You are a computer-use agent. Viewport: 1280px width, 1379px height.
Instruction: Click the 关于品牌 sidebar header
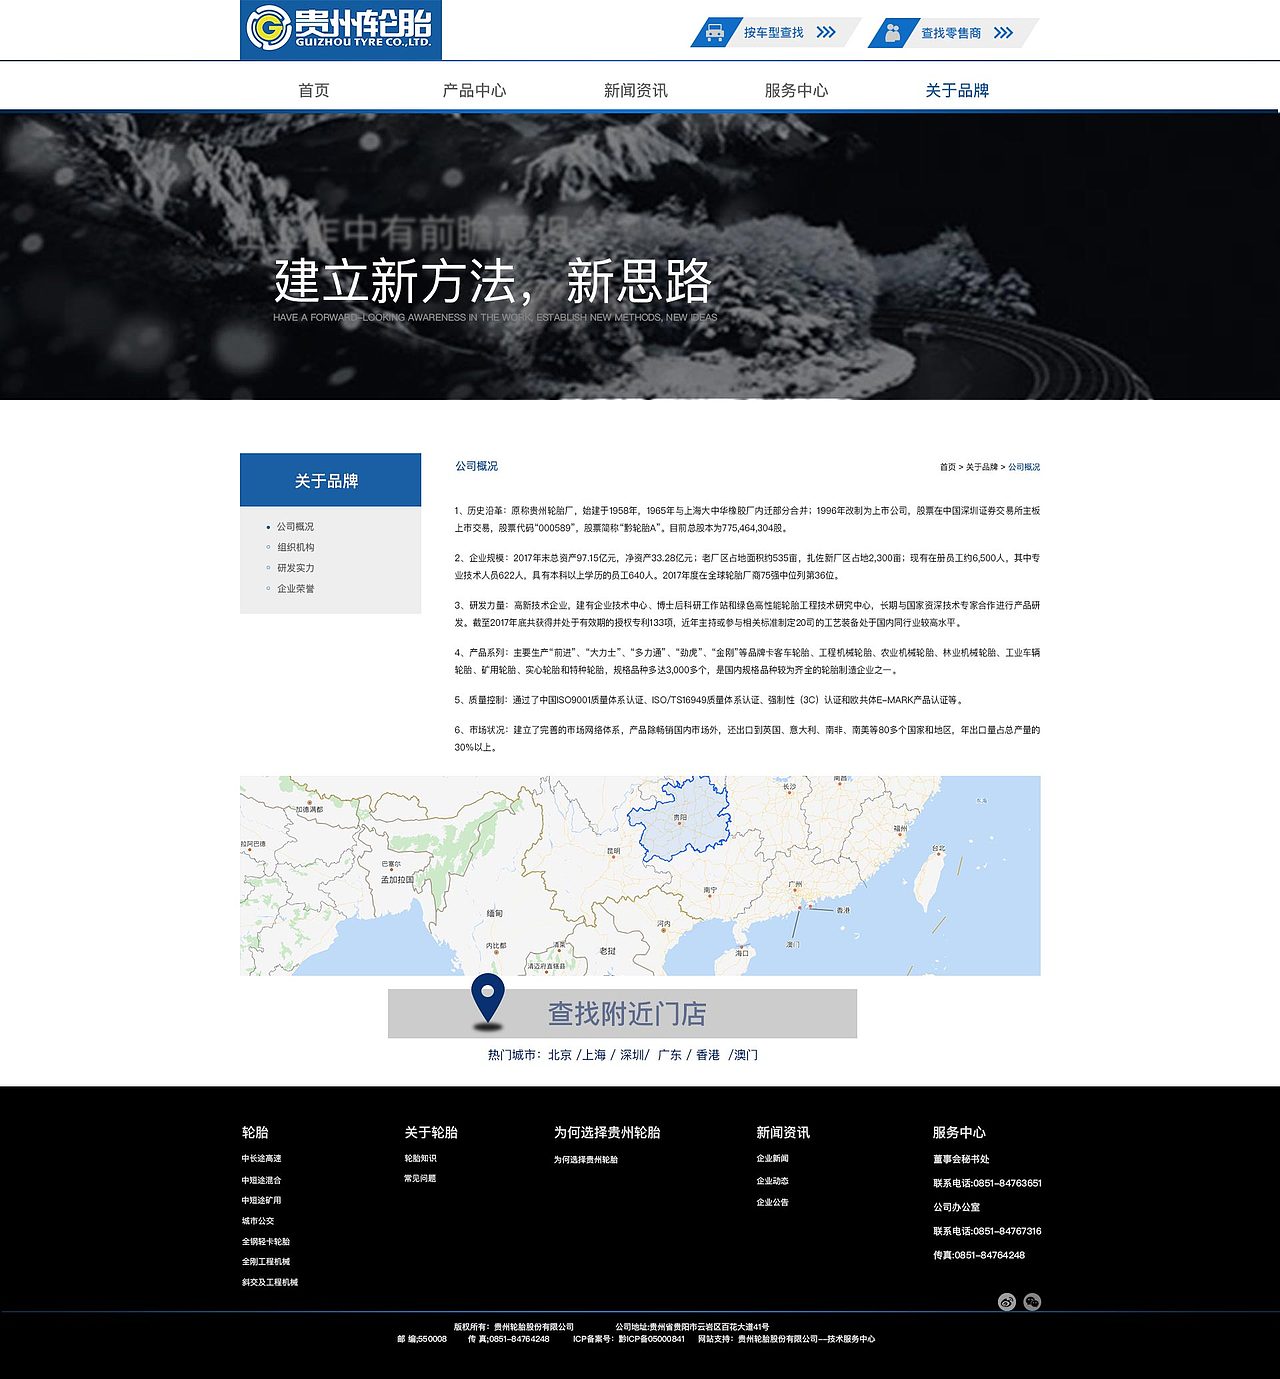click(x=330, y=480)
